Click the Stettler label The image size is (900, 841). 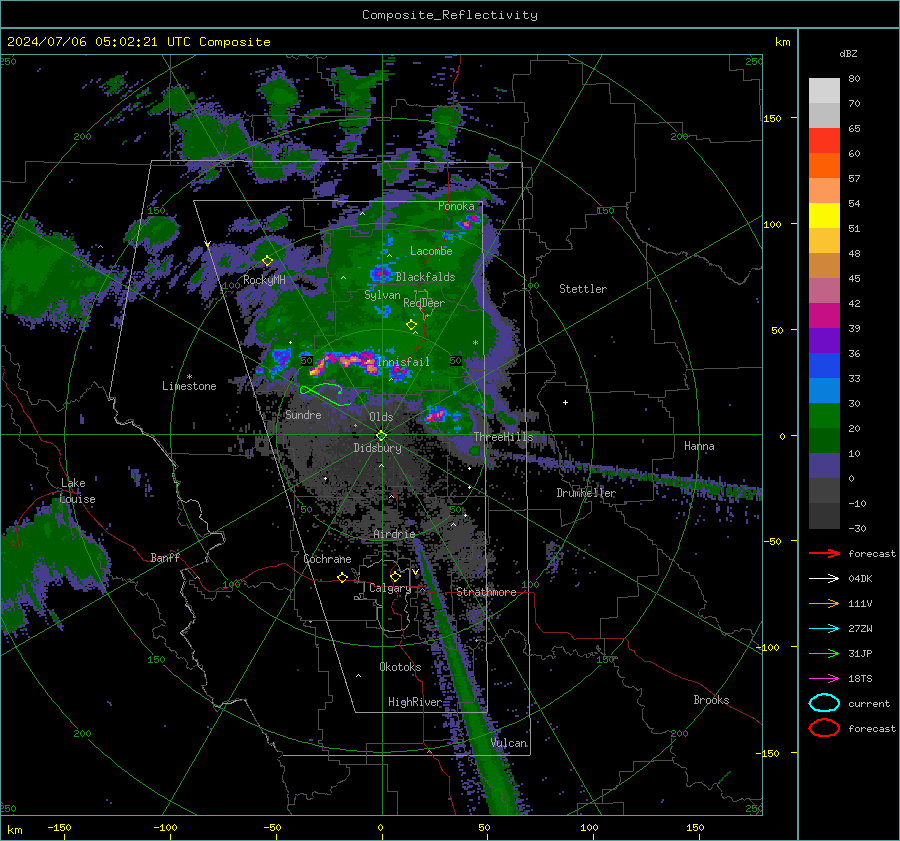click(x=583, y=289)
